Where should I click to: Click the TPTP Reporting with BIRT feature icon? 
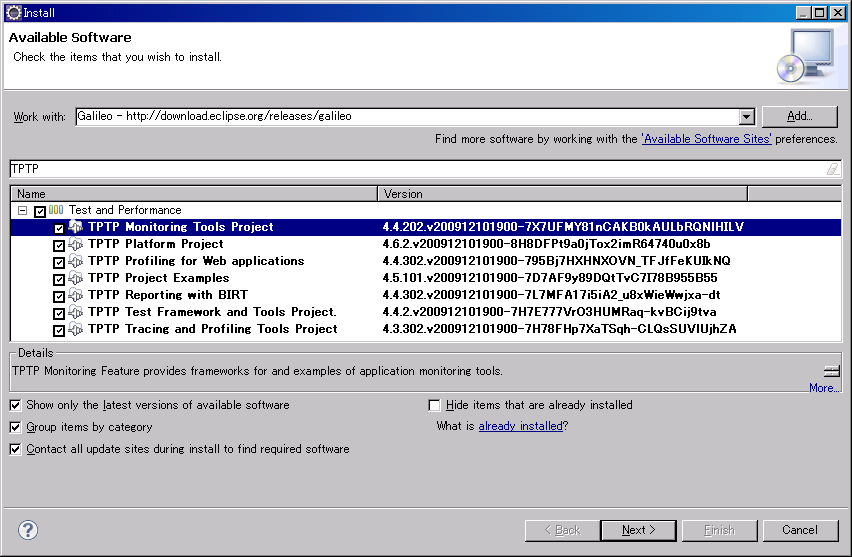[75, 296]
